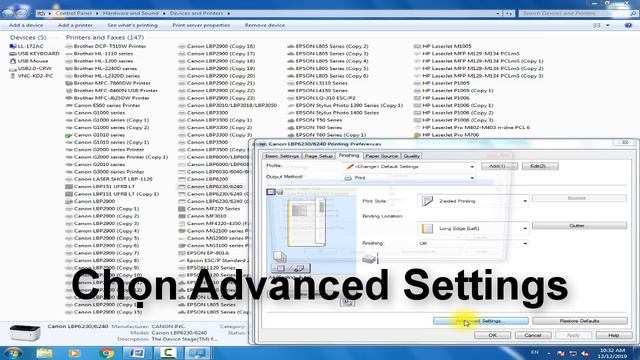This screenshot has width=640, height=360.
Task: Select HP LaserJet P1006 (Copy 2)
Action: point(453,113)
